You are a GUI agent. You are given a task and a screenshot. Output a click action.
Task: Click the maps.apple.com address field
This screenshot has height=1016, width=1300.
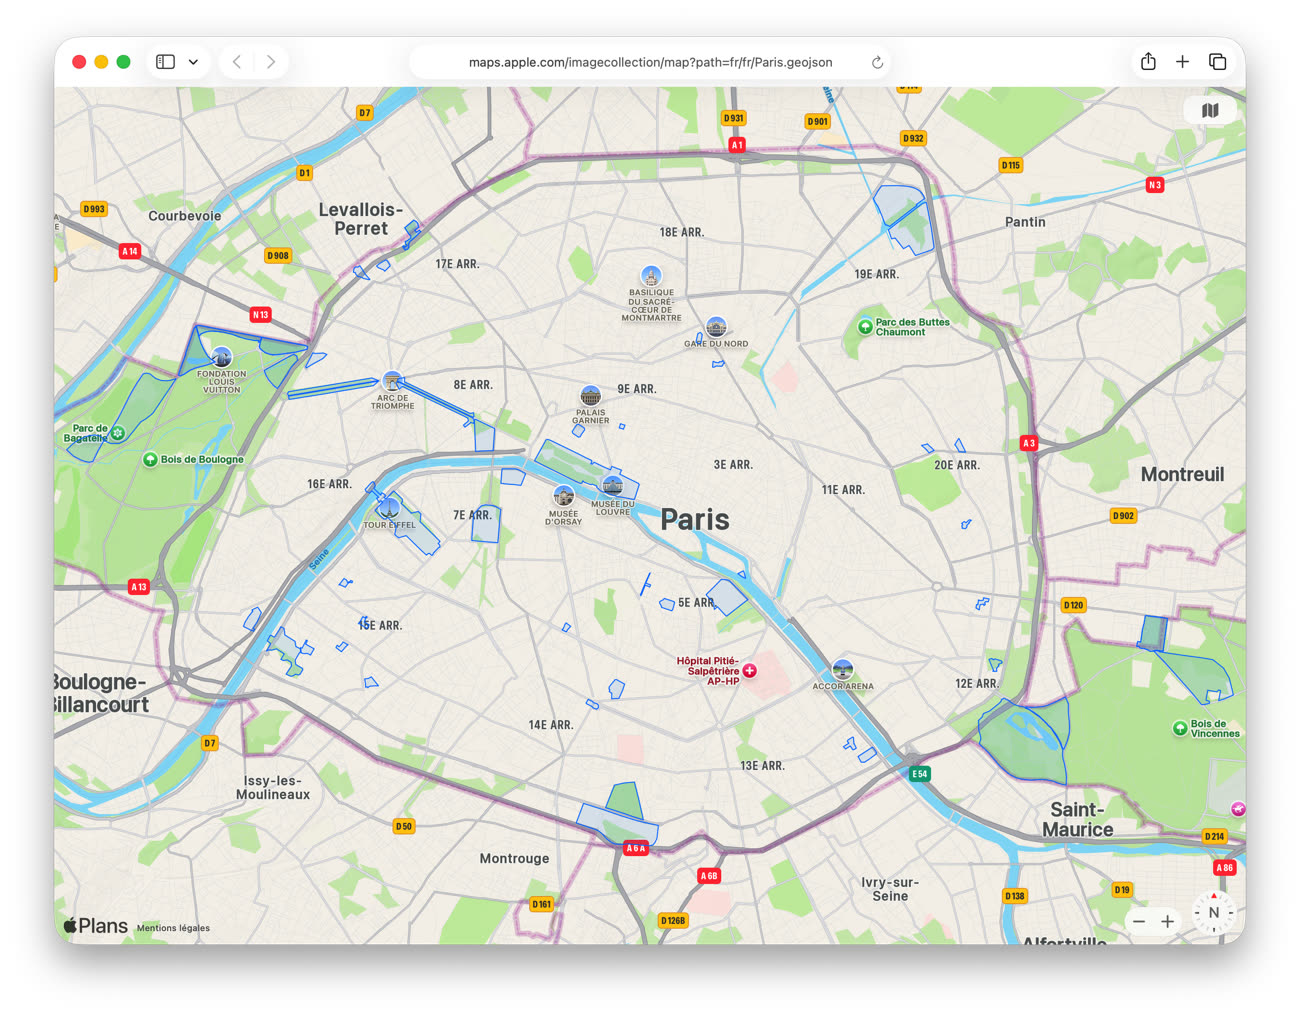pos(650,62)
